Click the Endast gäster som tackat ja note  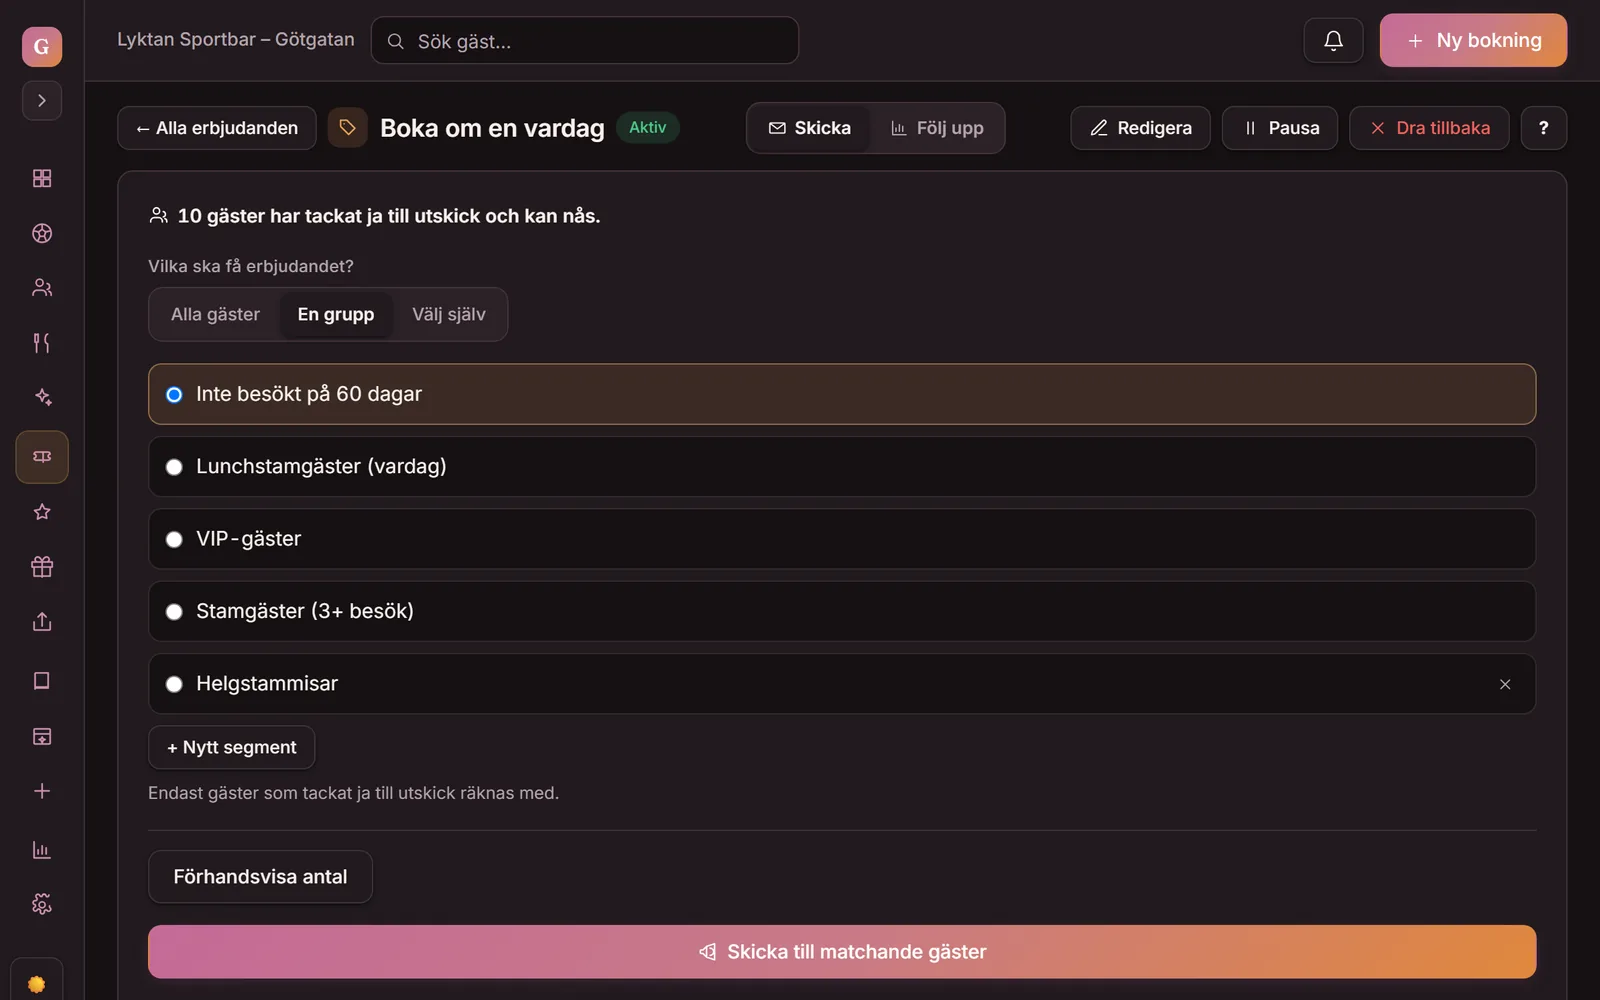(x=353, y=793)
